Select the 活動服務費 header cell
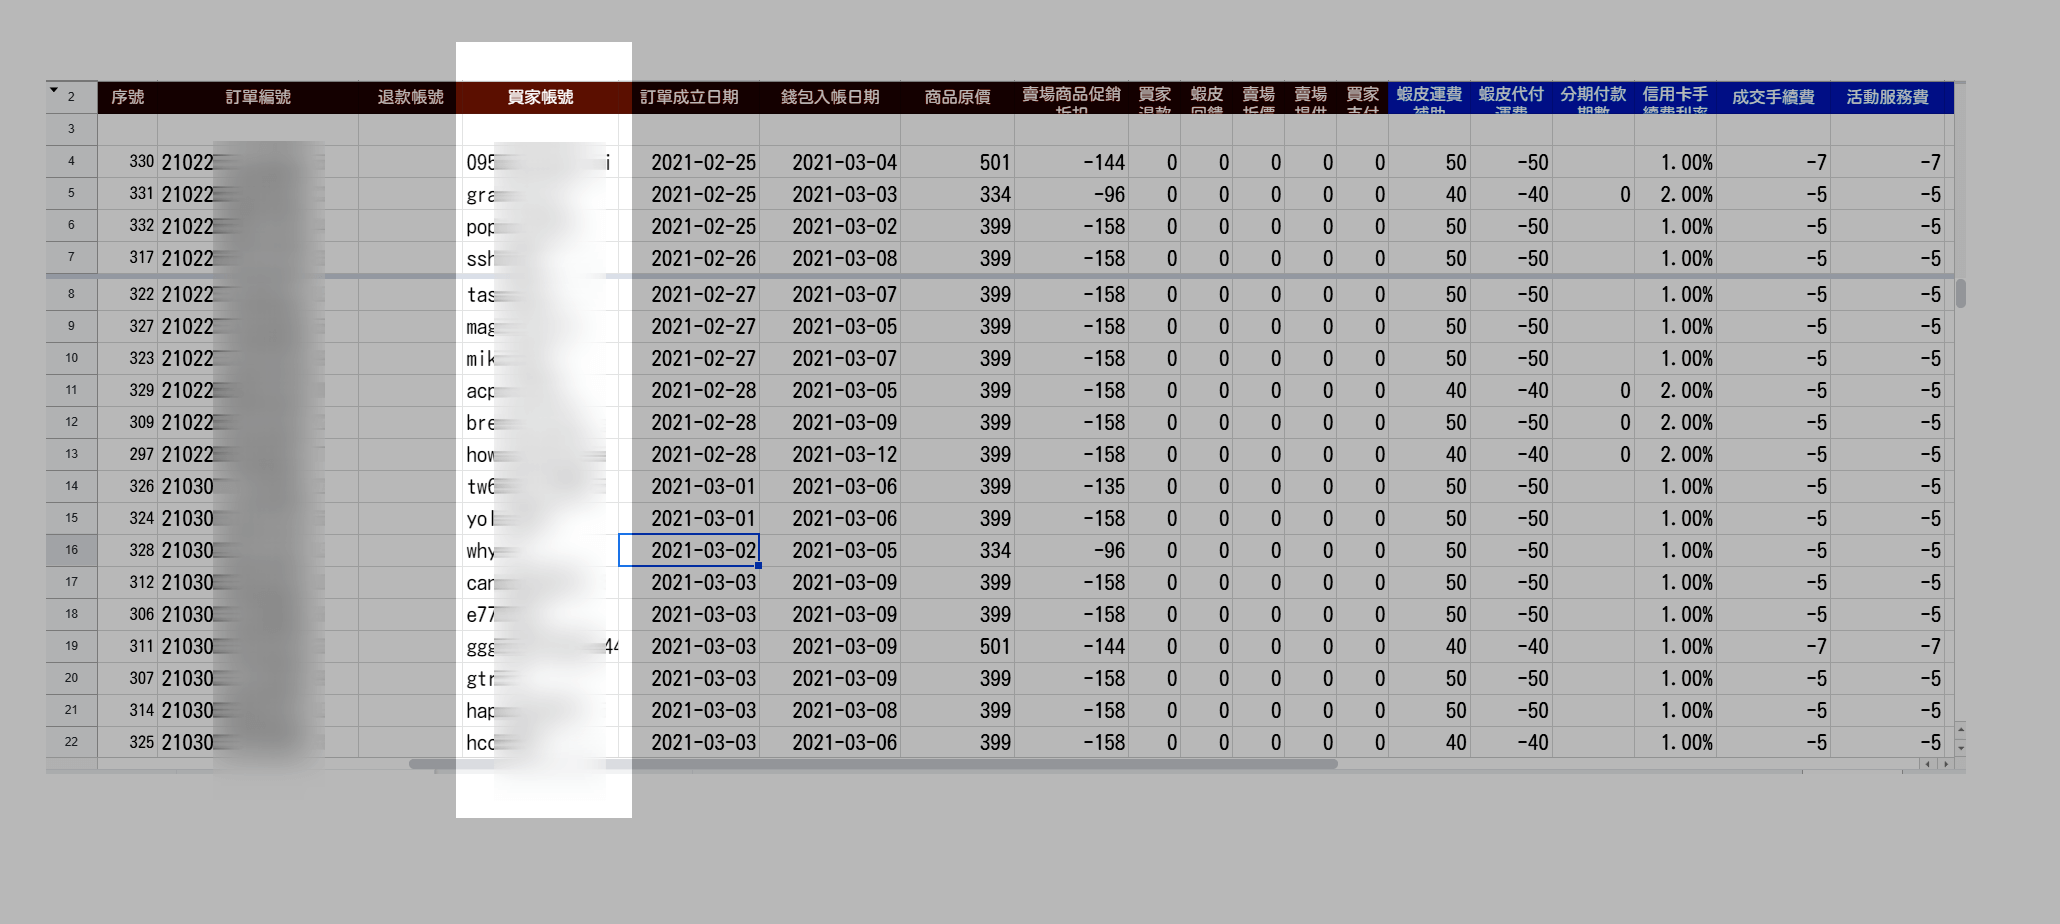2060x924 pixels. coord(1886,97)
